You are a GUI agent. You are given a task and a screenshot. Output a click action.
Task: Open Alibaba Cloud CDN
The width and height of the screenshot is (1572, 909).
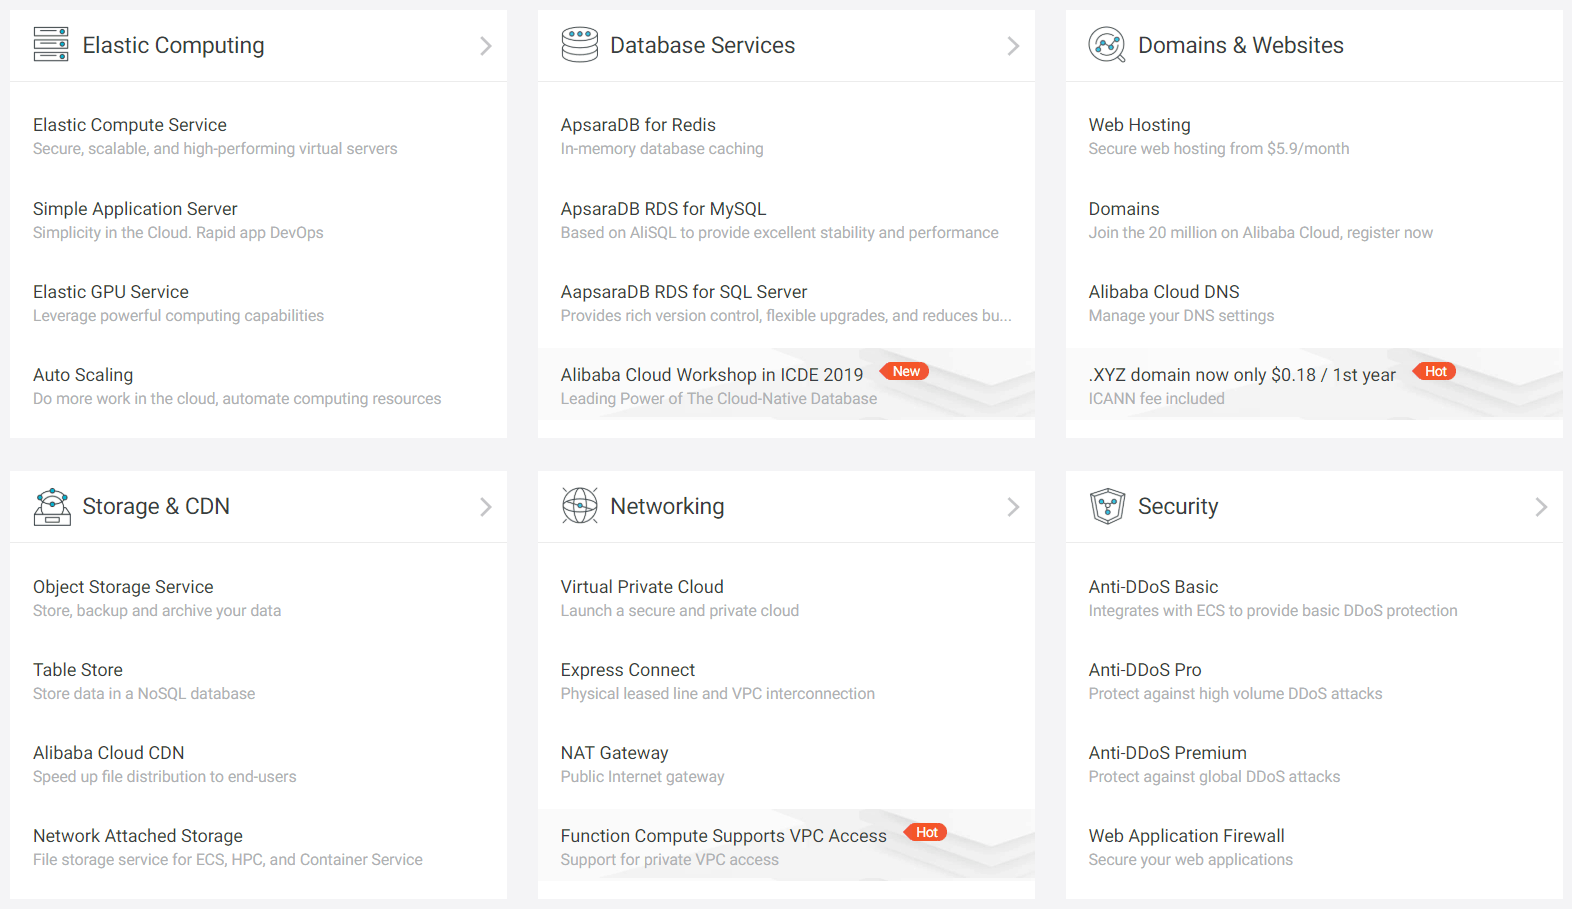[x=109, y=753]
